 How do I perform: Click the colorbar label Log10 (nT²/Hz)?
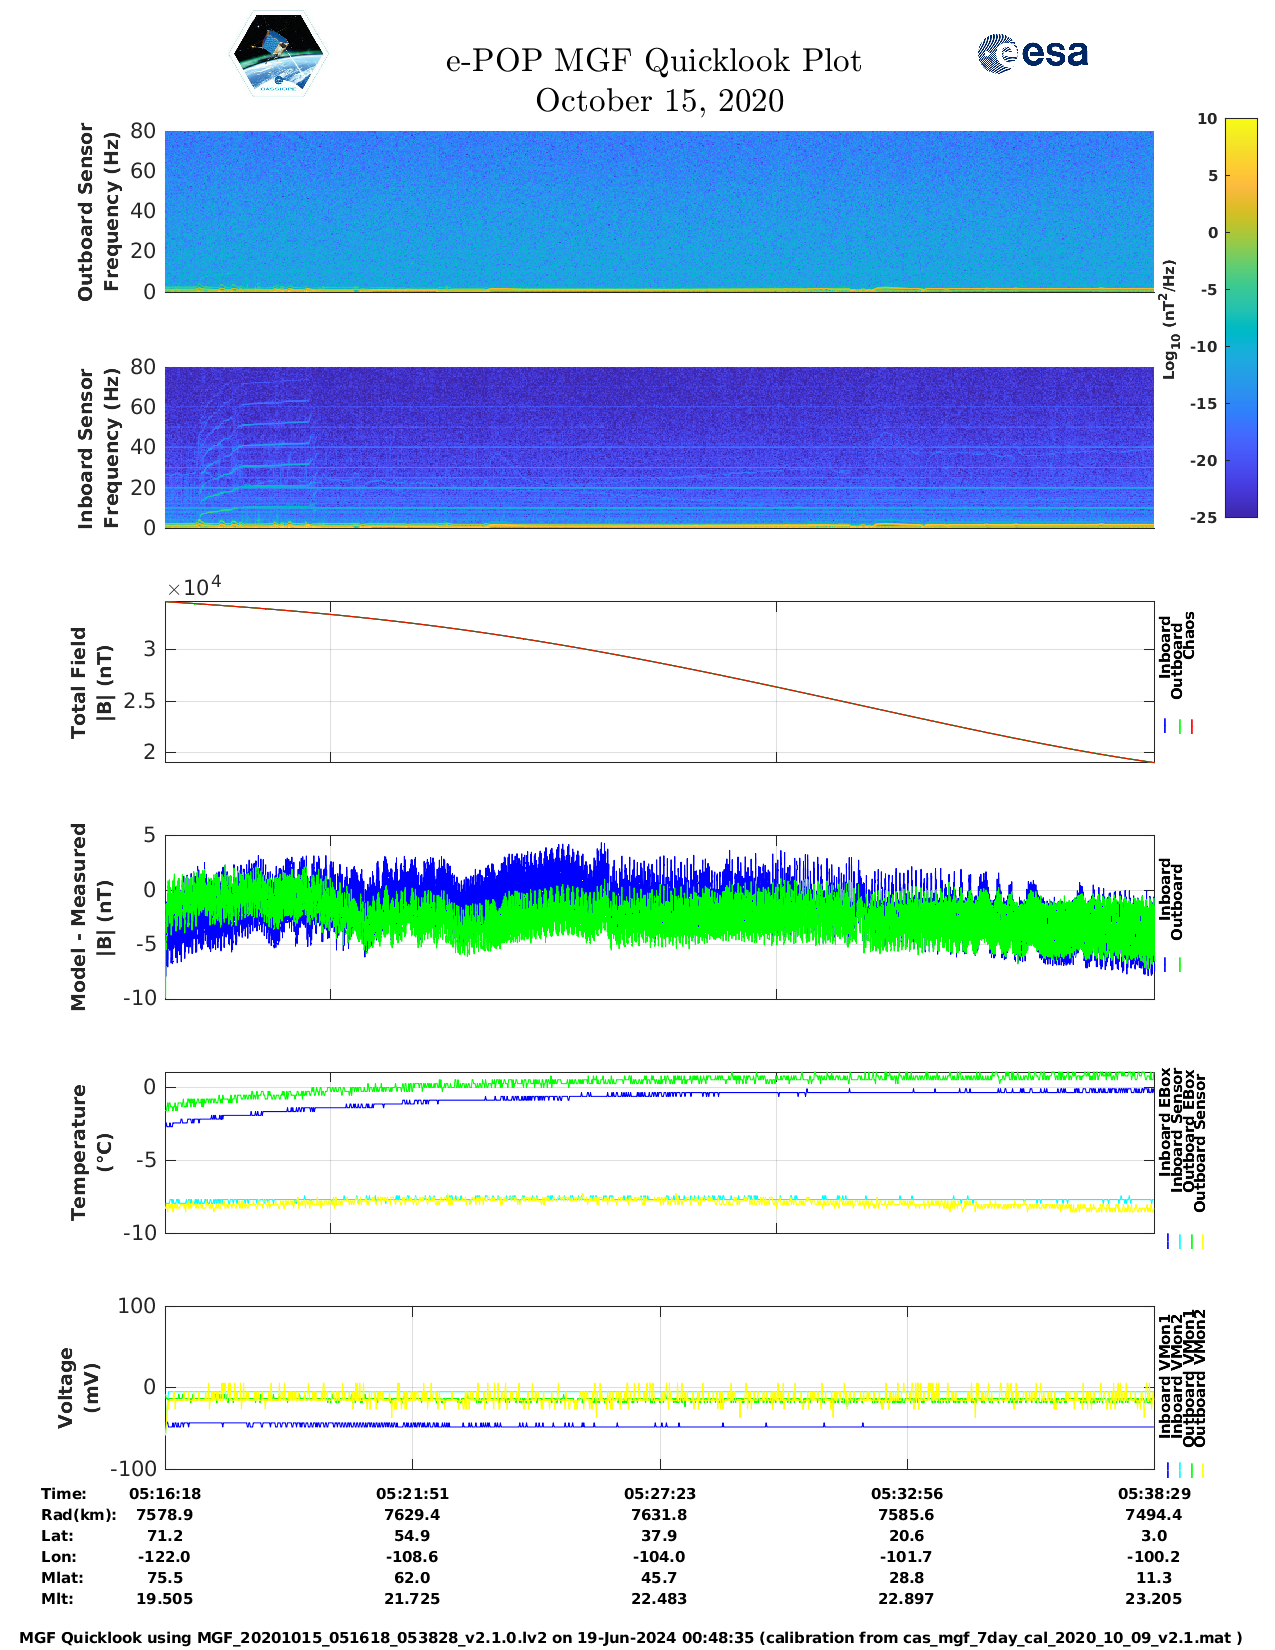pos(1169,319)
